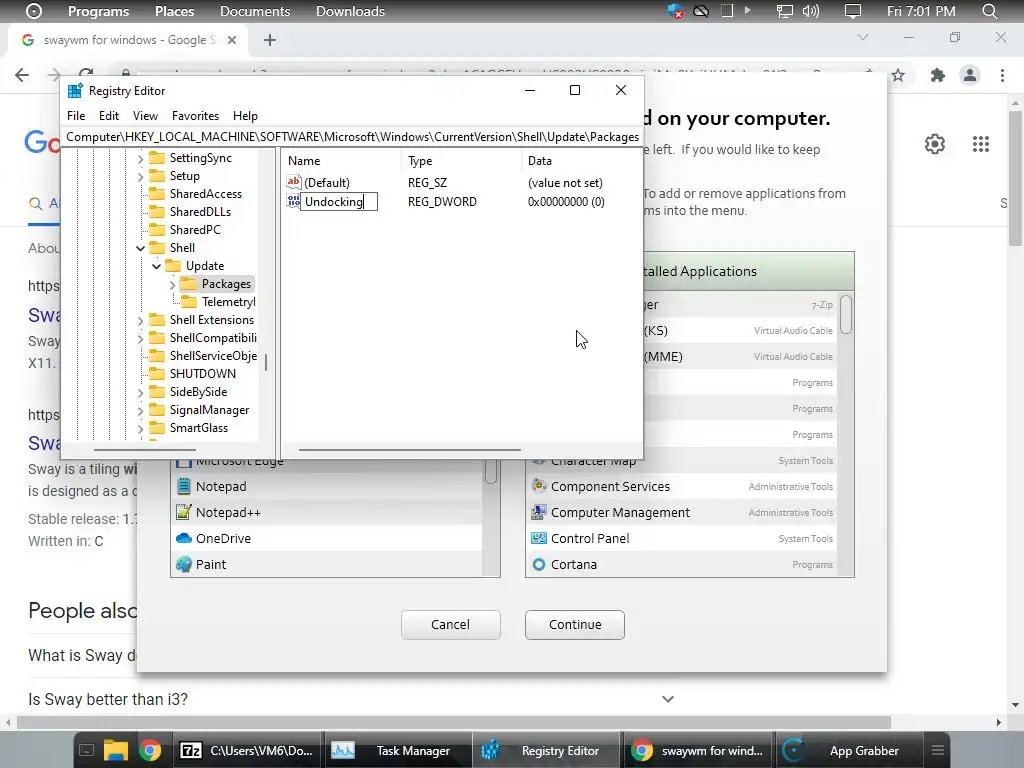The image size is (1024, 768).
Task: Open the Chrome profile avatar
Action: tap(970, 75)
